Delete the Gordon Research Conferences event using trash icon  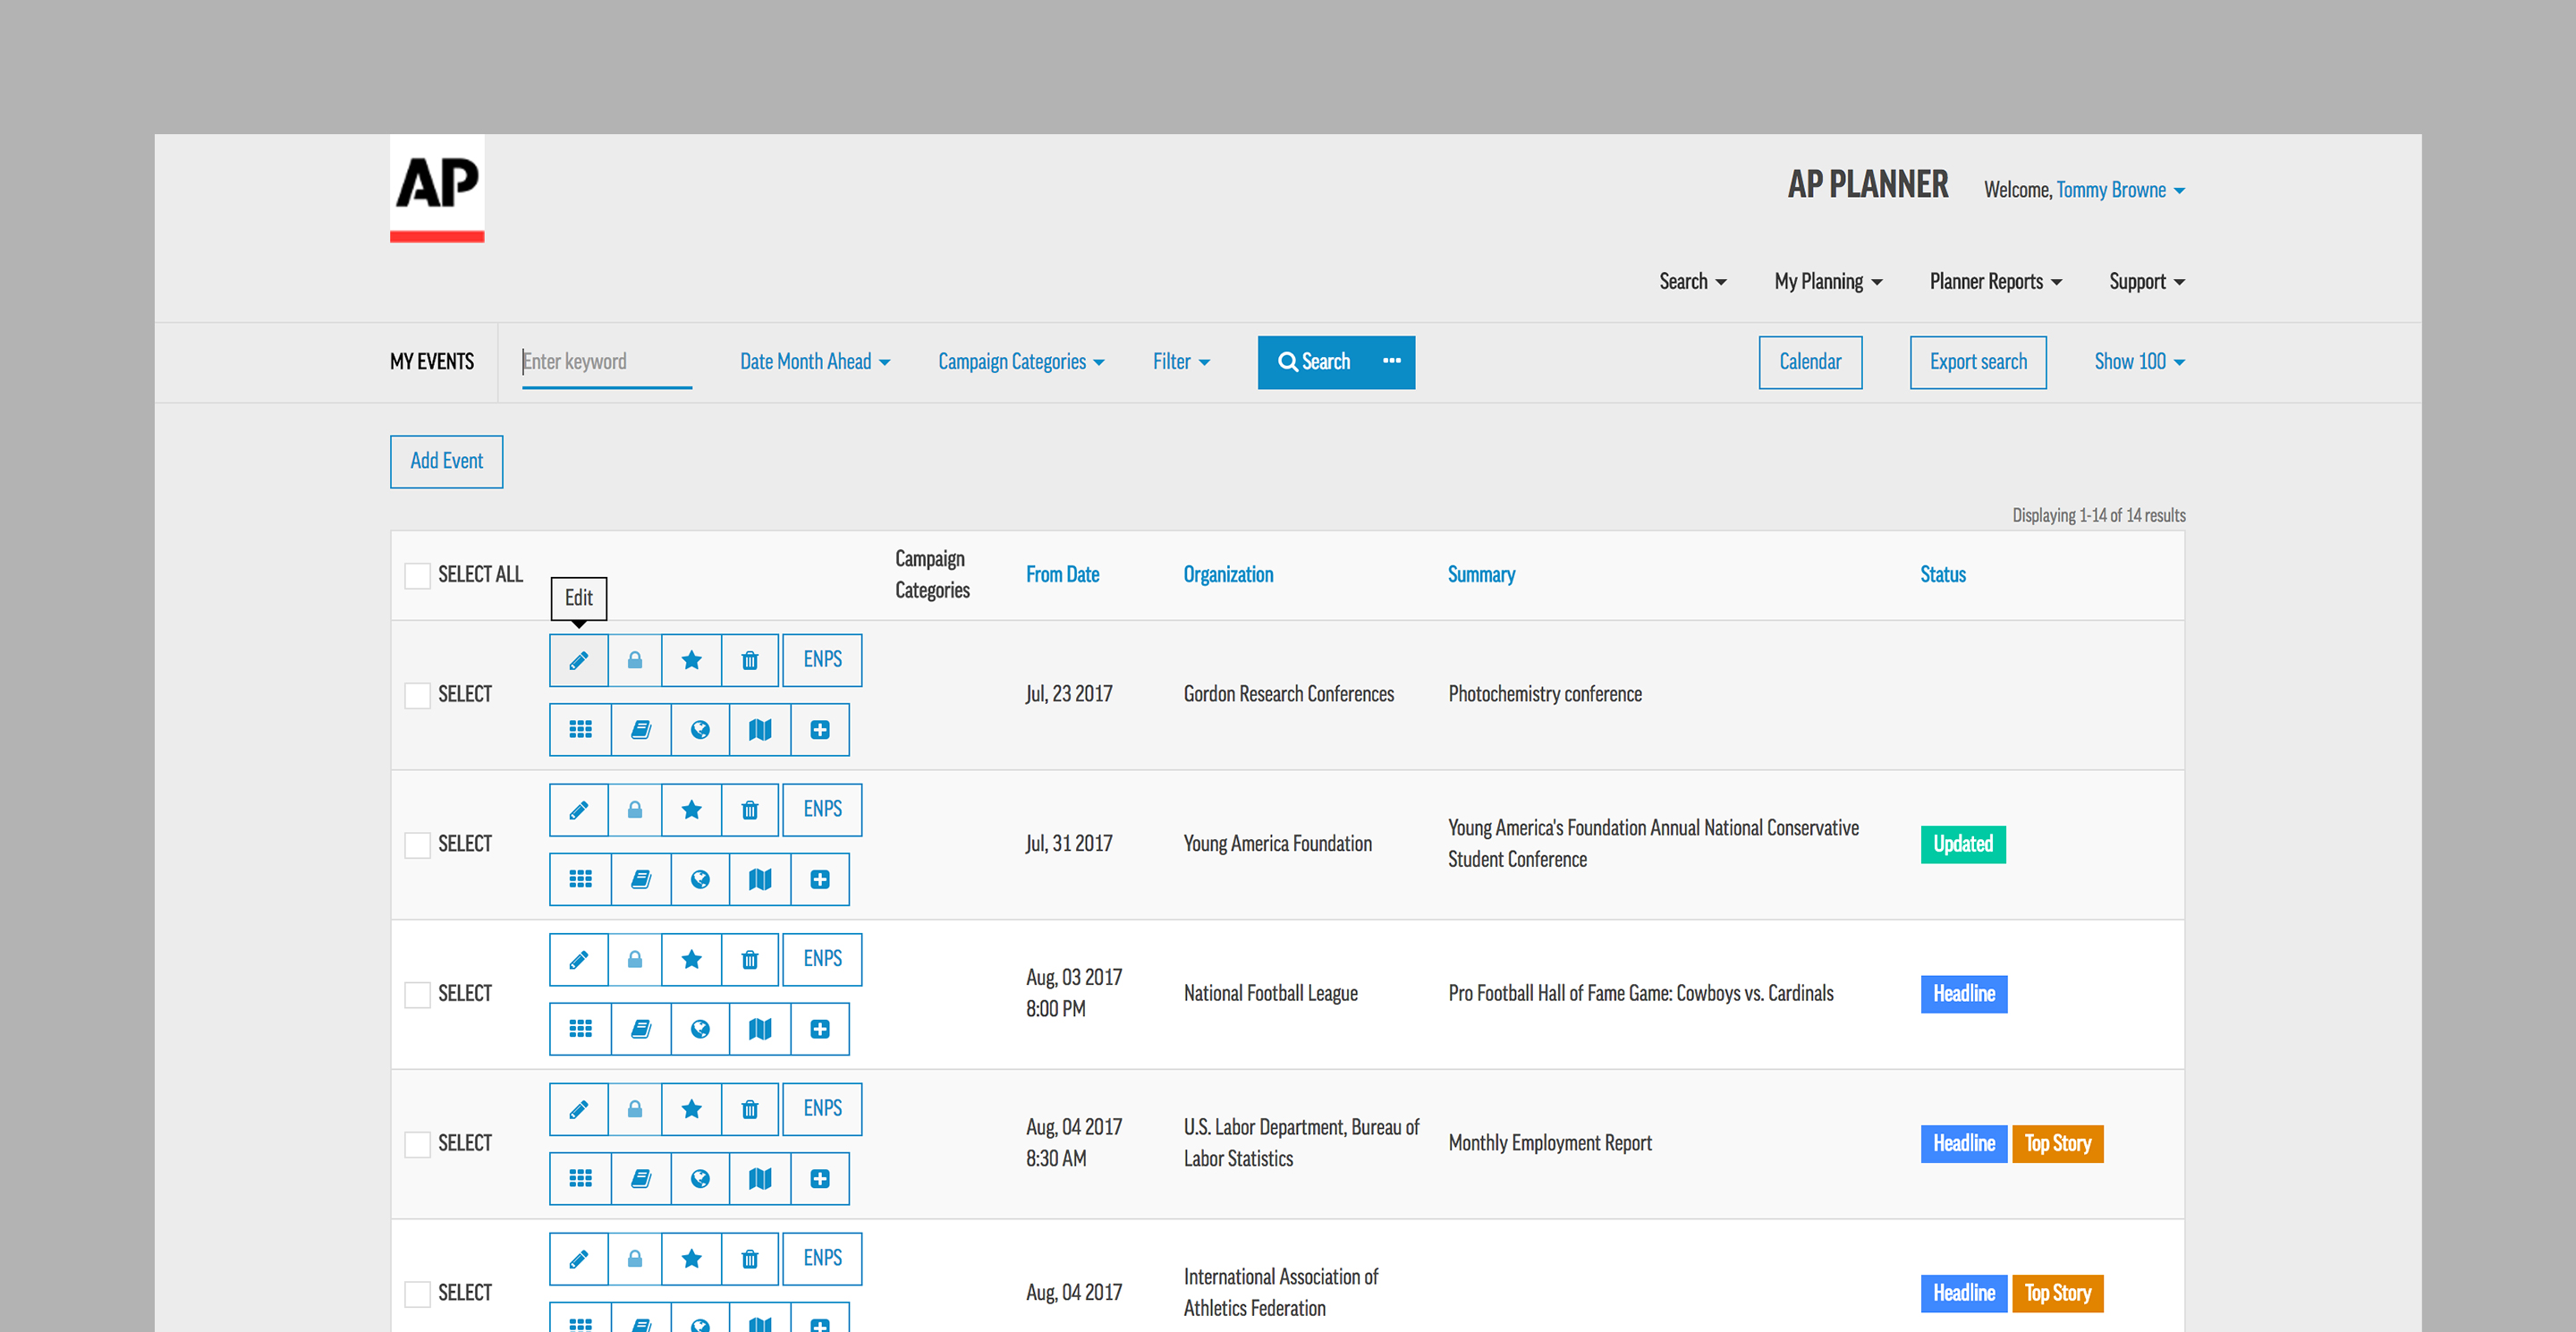tap(750, 660)
